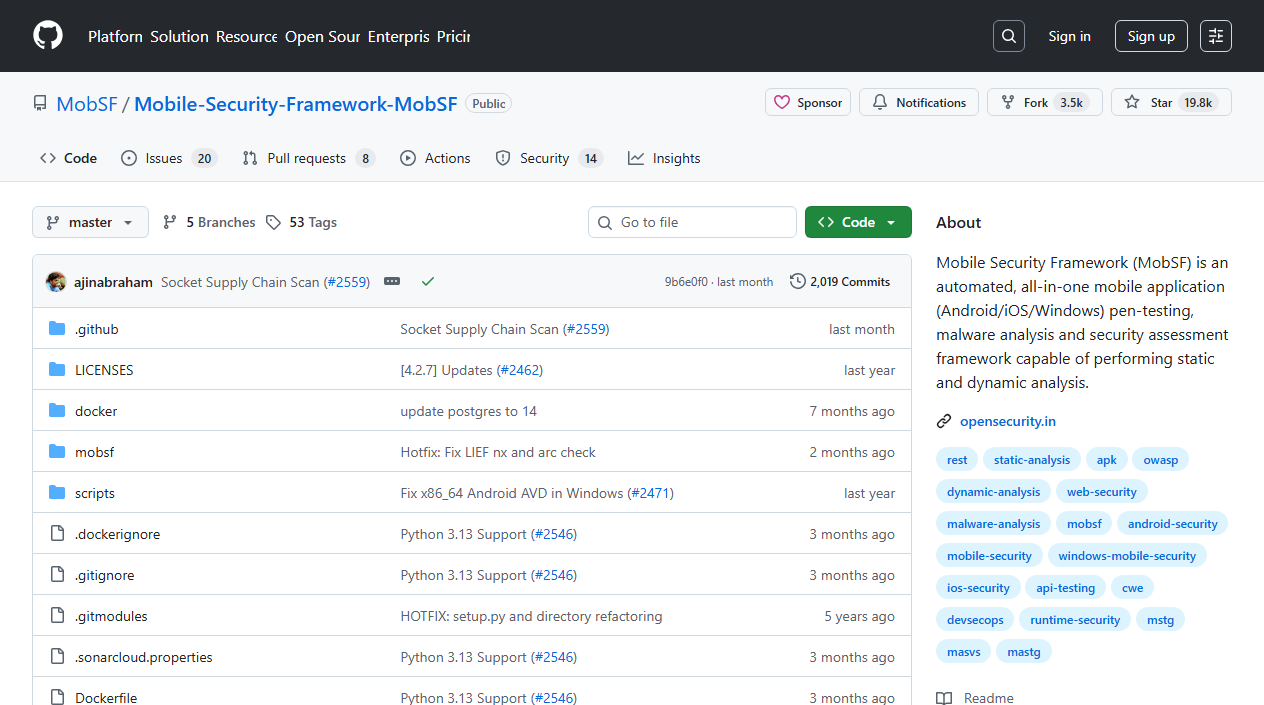
Task: Click the commits history clock icon
Action: [798, 282]
